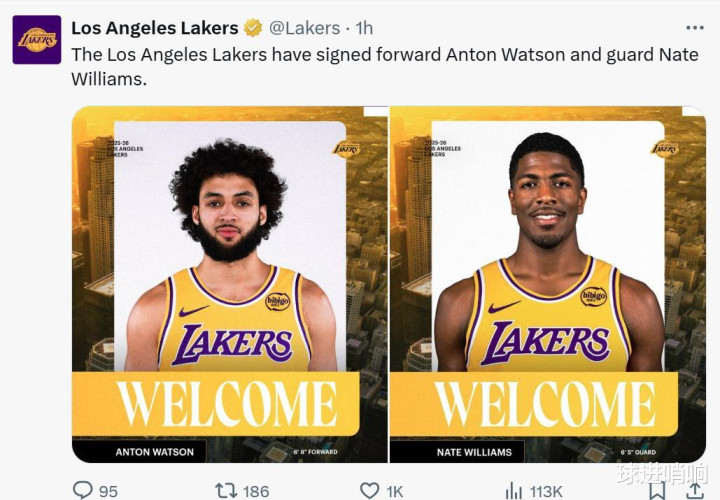Viewport: 720px width, 500px height.
Task: Bookmark this Lakers tweet
Action: [656, 491]
